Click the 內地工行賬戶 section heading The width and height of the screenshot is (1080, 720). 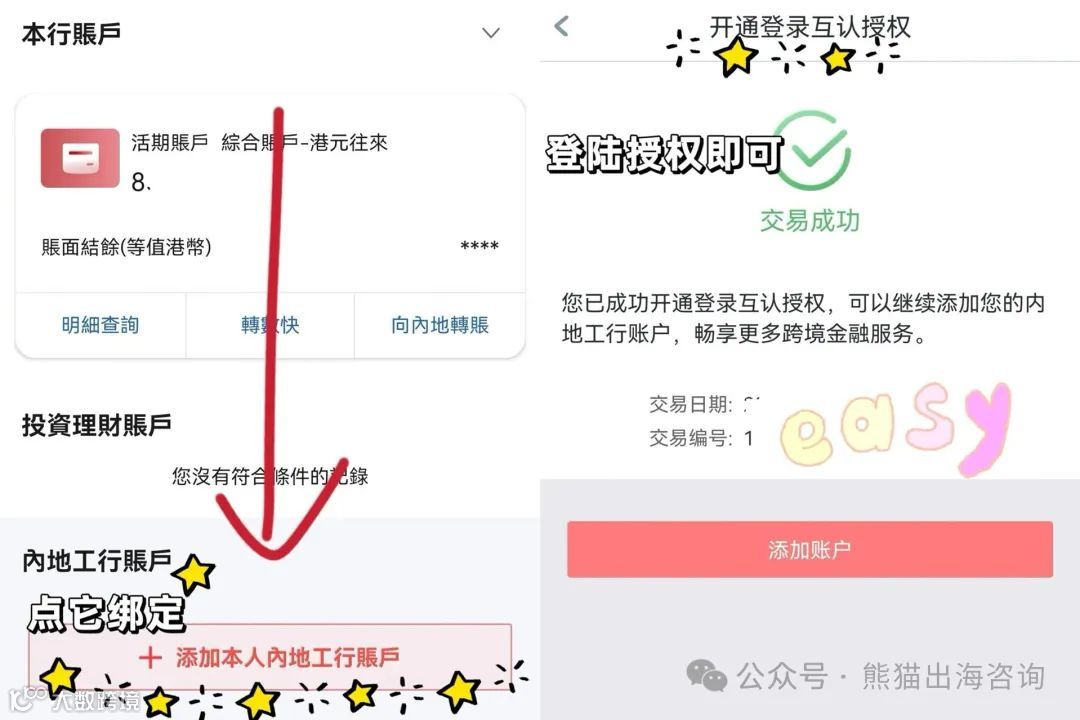click(x=96, y=561)
